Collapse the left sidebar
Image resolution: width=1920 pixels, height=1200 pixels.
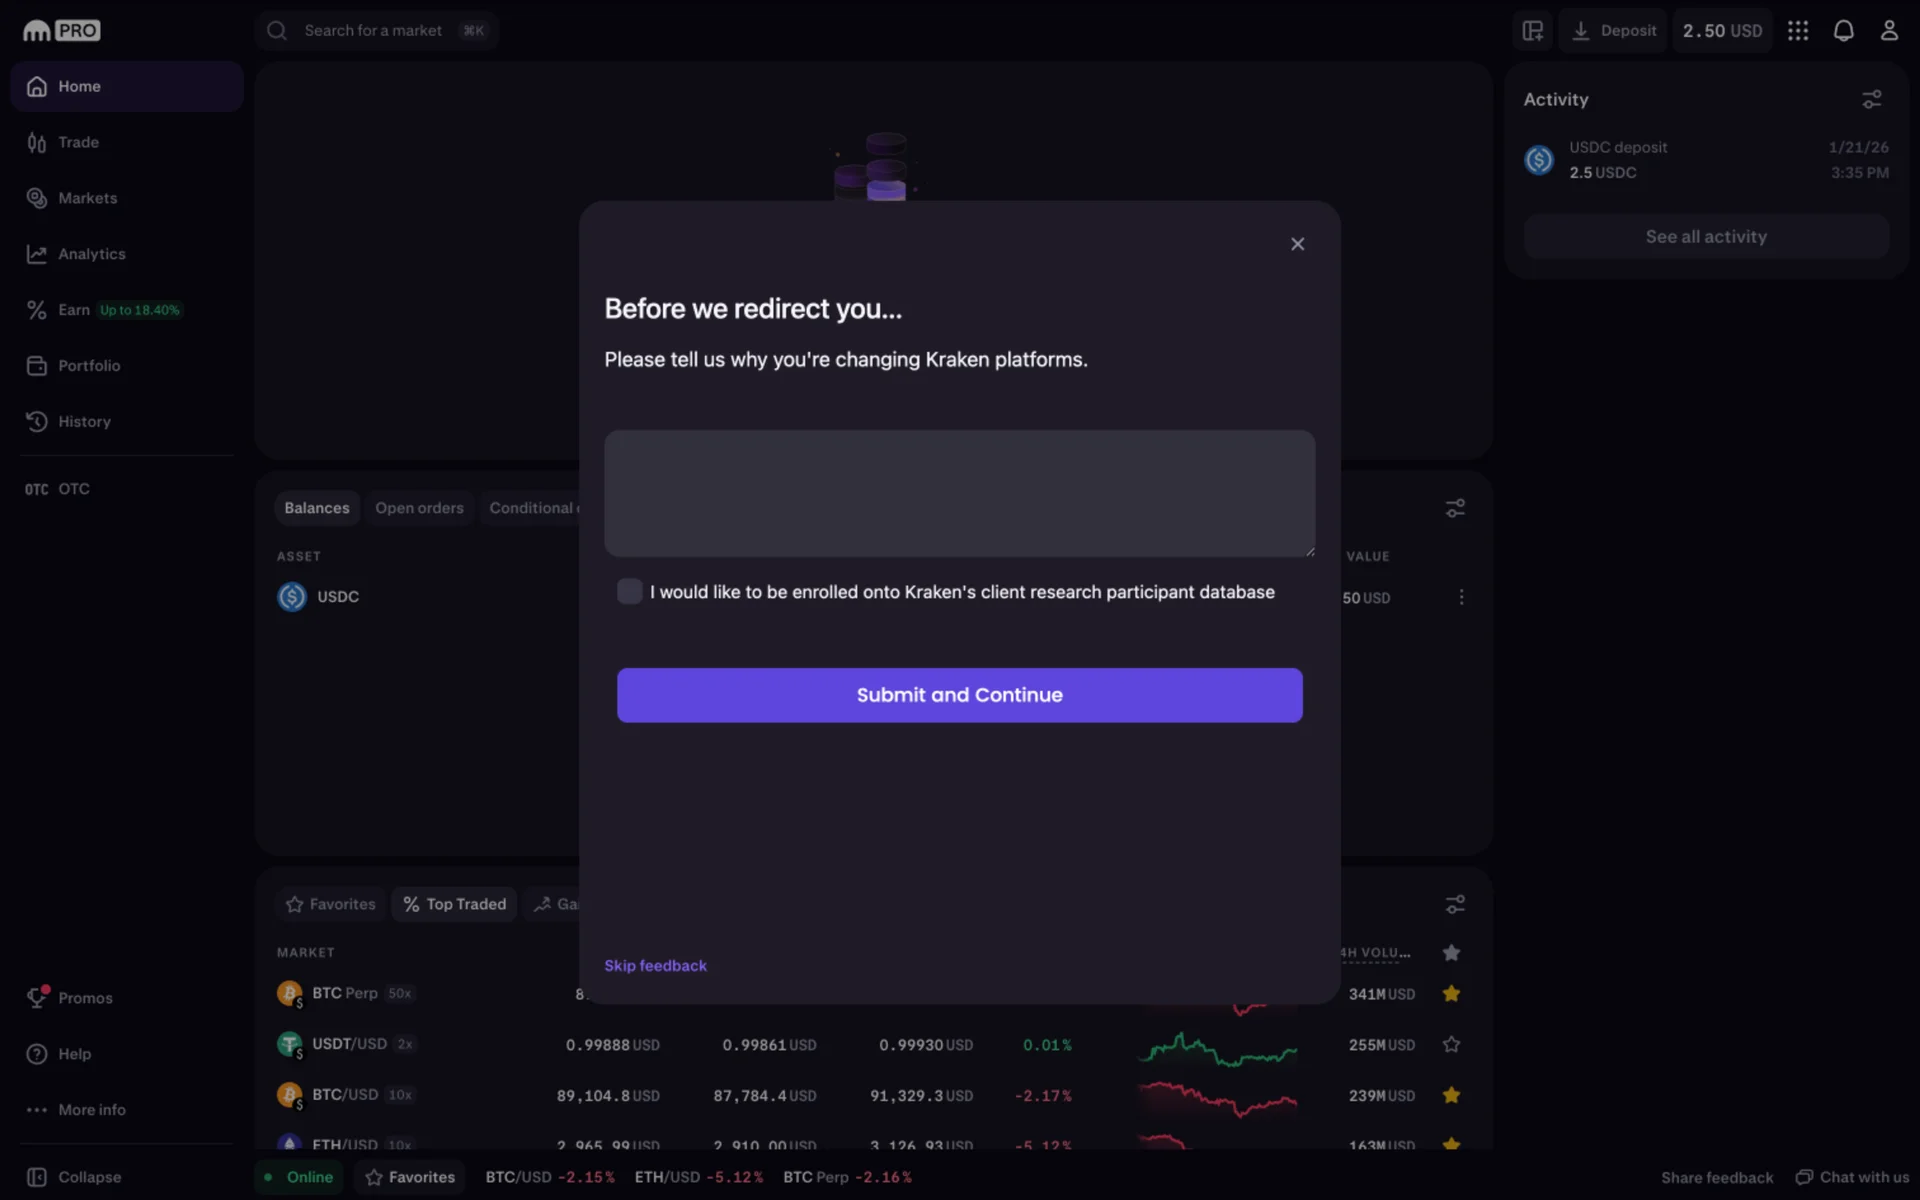pyautogui.click(x=88, y=1177)
